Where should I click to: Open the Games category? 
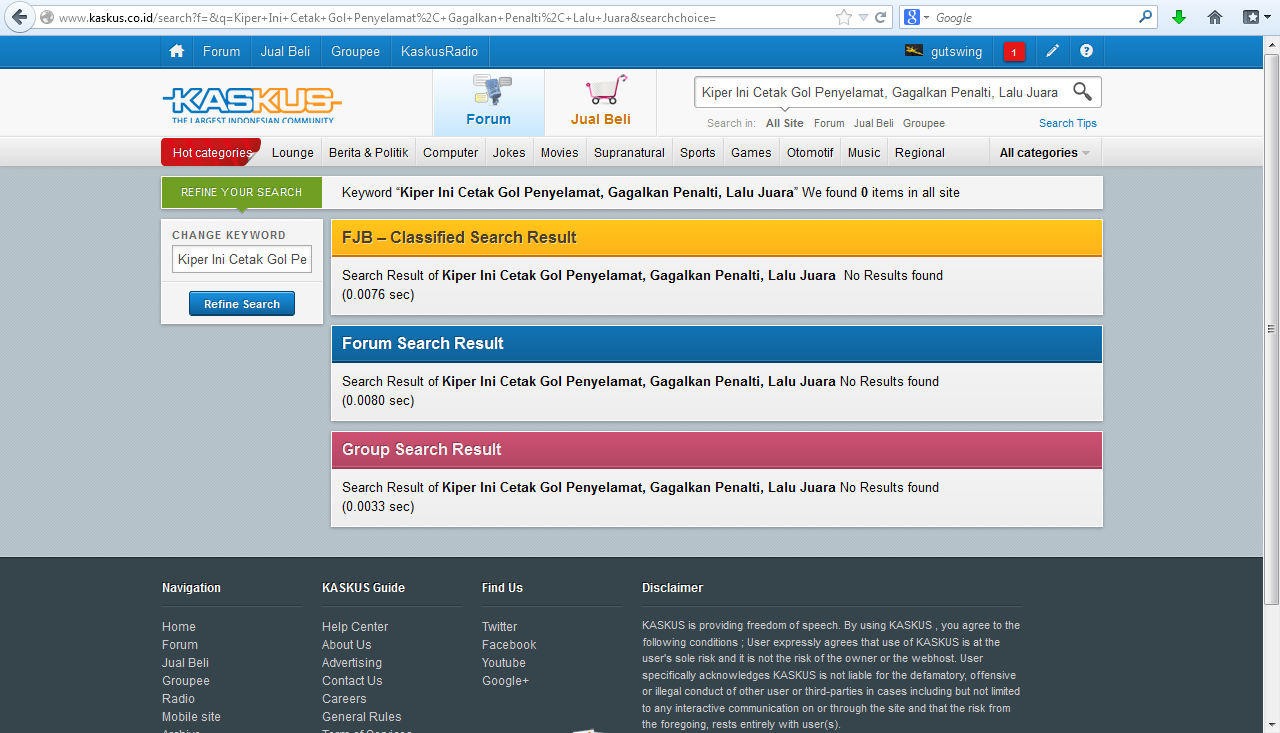tap(751, 153)
